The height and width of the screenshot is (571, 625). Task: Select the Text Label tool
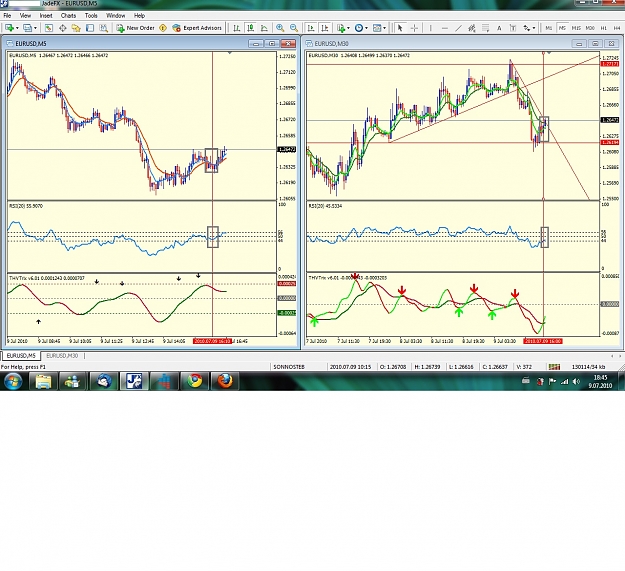pos(513,28)
